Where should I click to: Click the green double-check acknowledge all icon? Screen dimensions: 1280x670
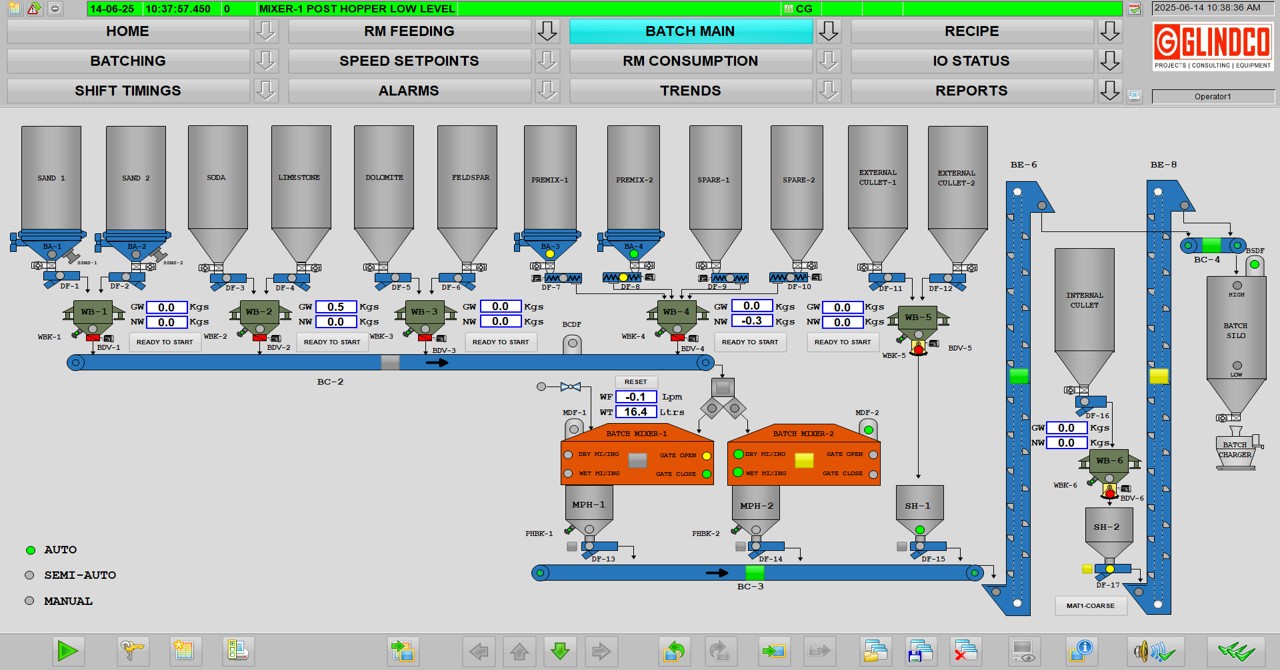pyautogui.click(x=1236, y=652)
